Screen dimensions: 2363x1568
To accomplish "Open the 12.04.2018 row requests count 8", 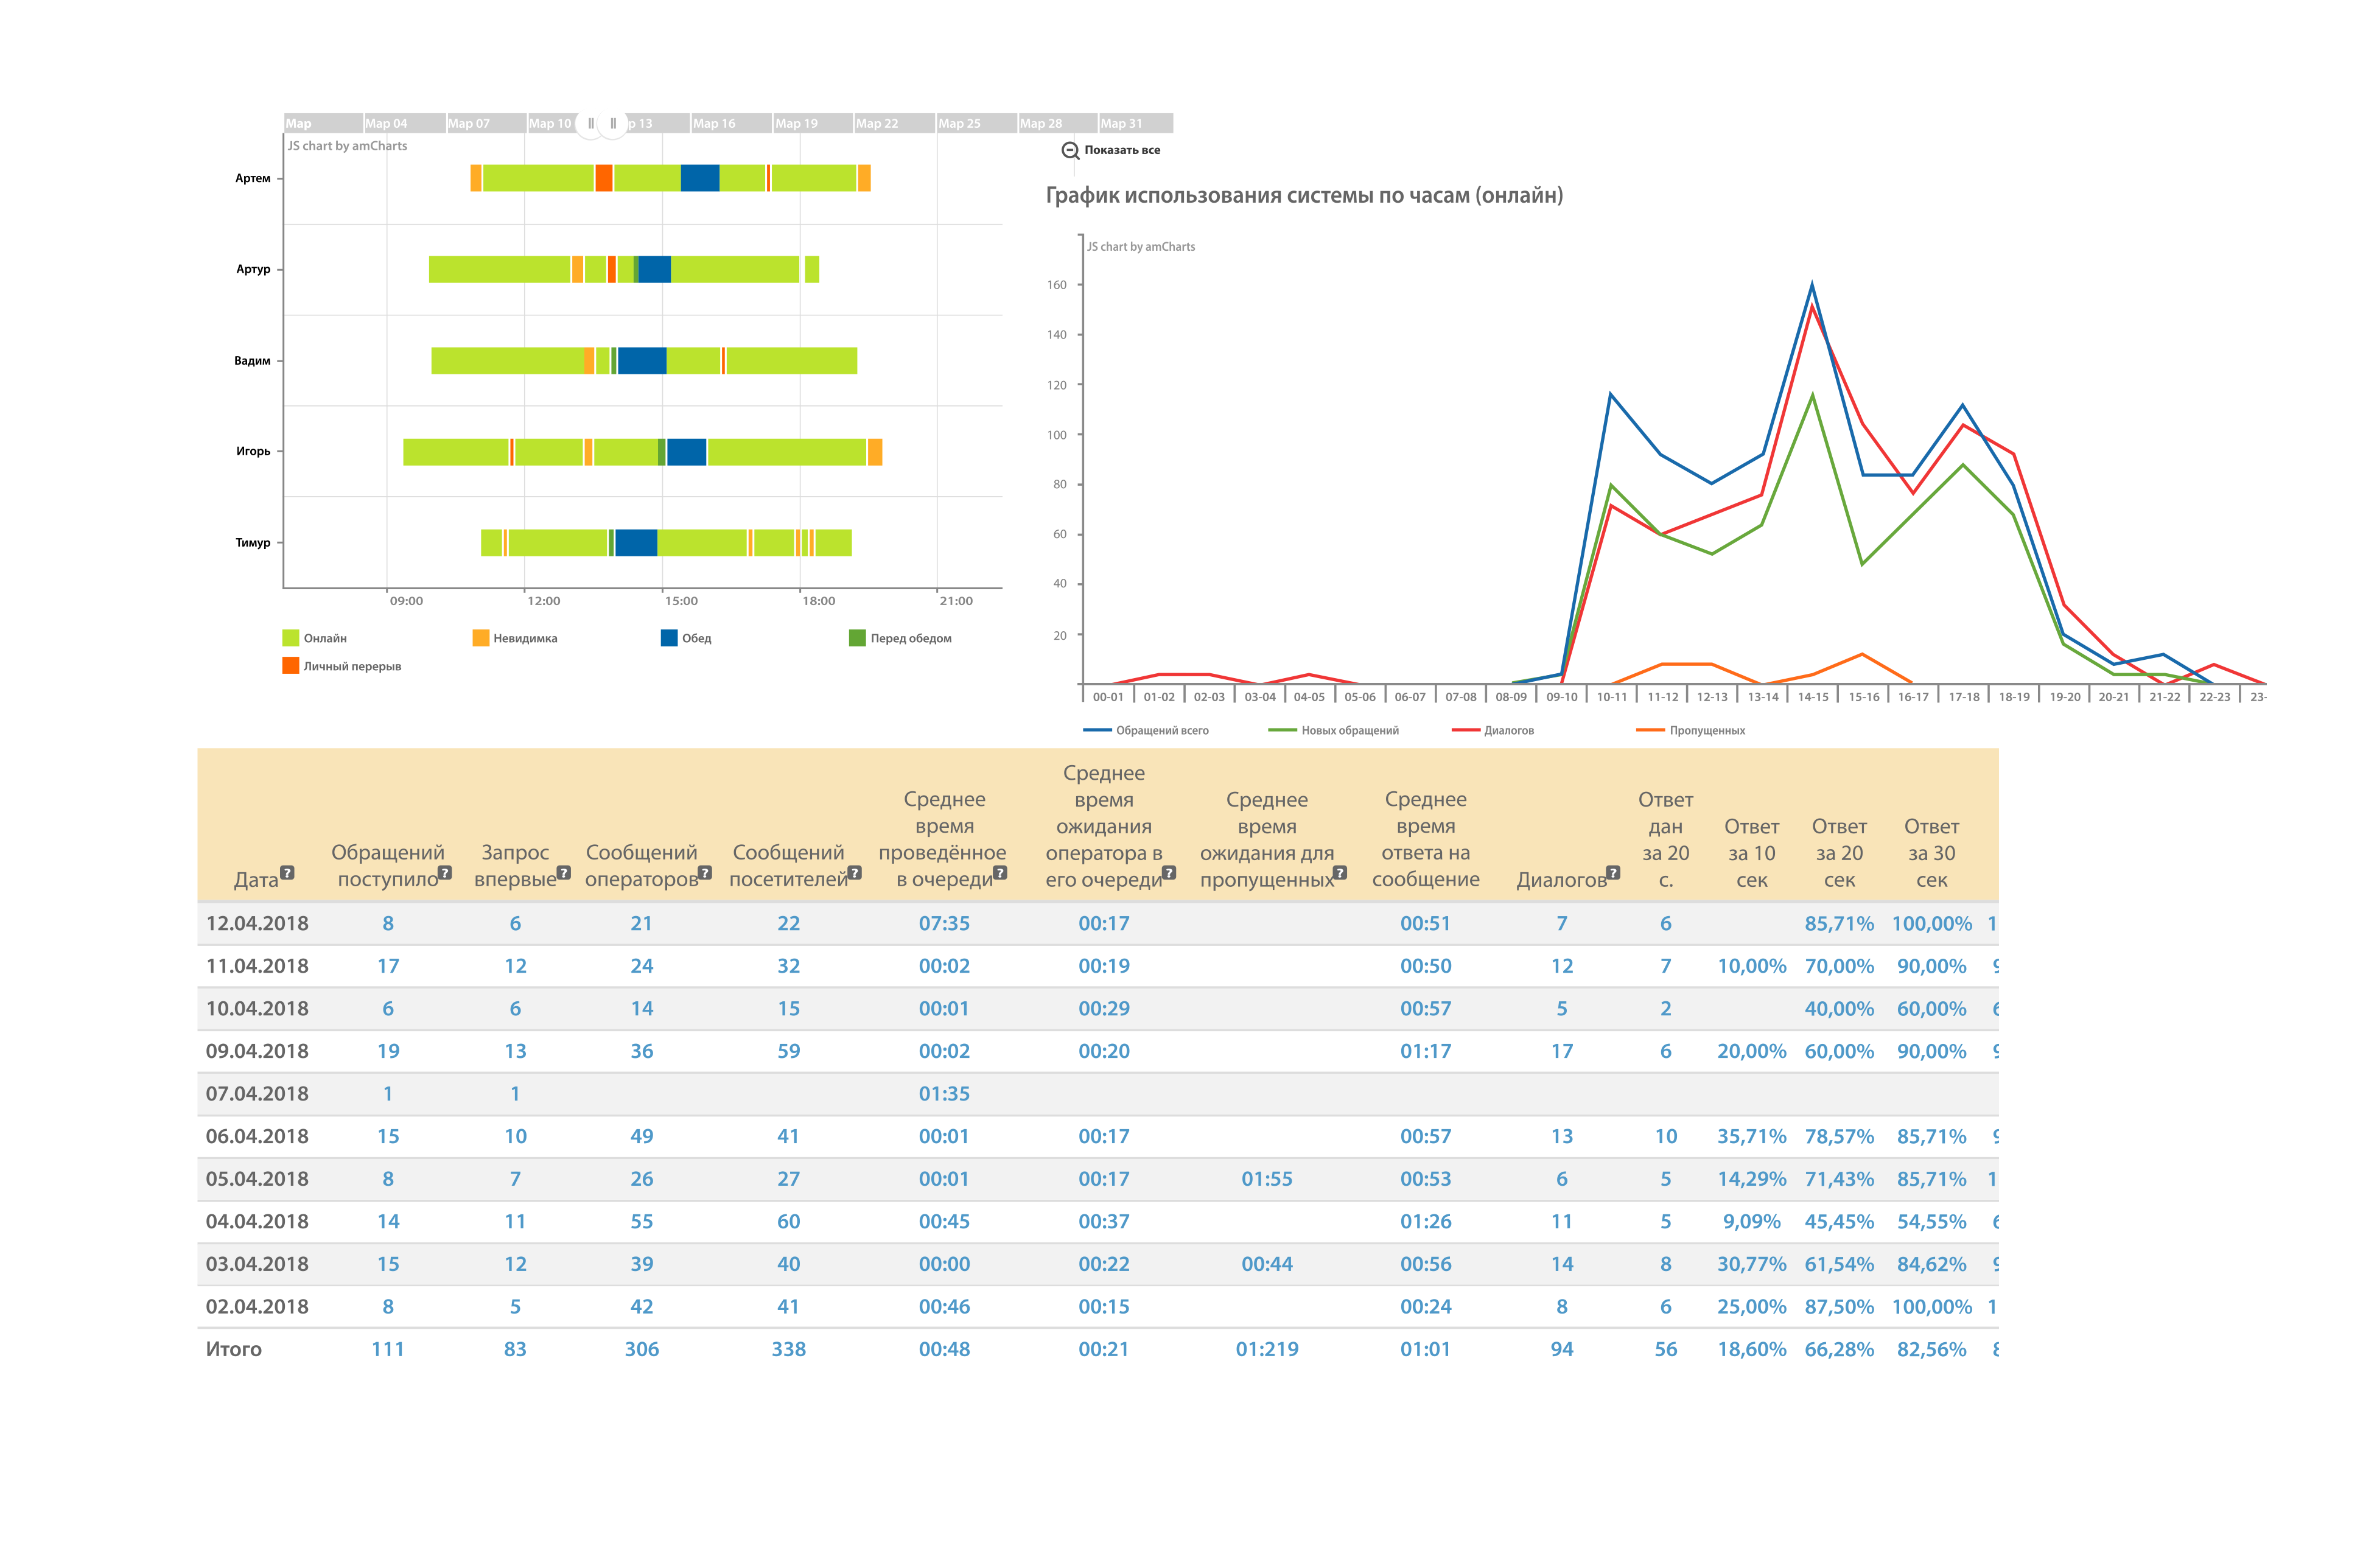I will 388,923.
